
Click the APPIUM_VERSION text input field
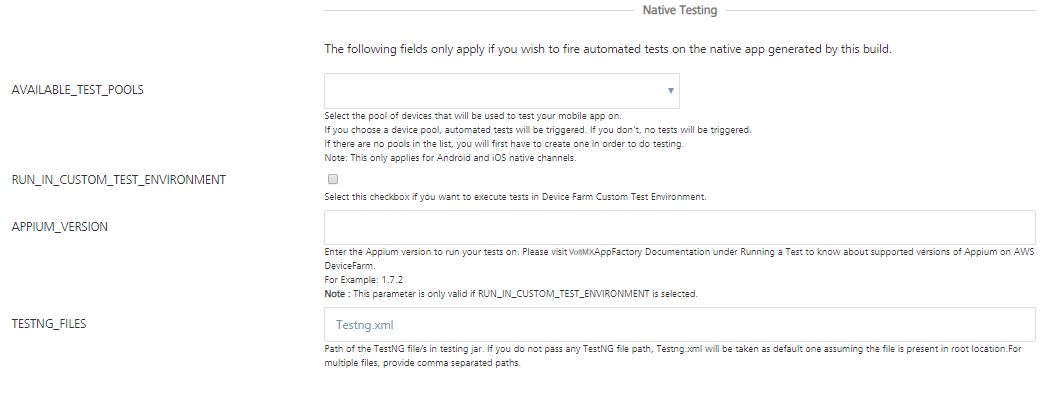680,226
